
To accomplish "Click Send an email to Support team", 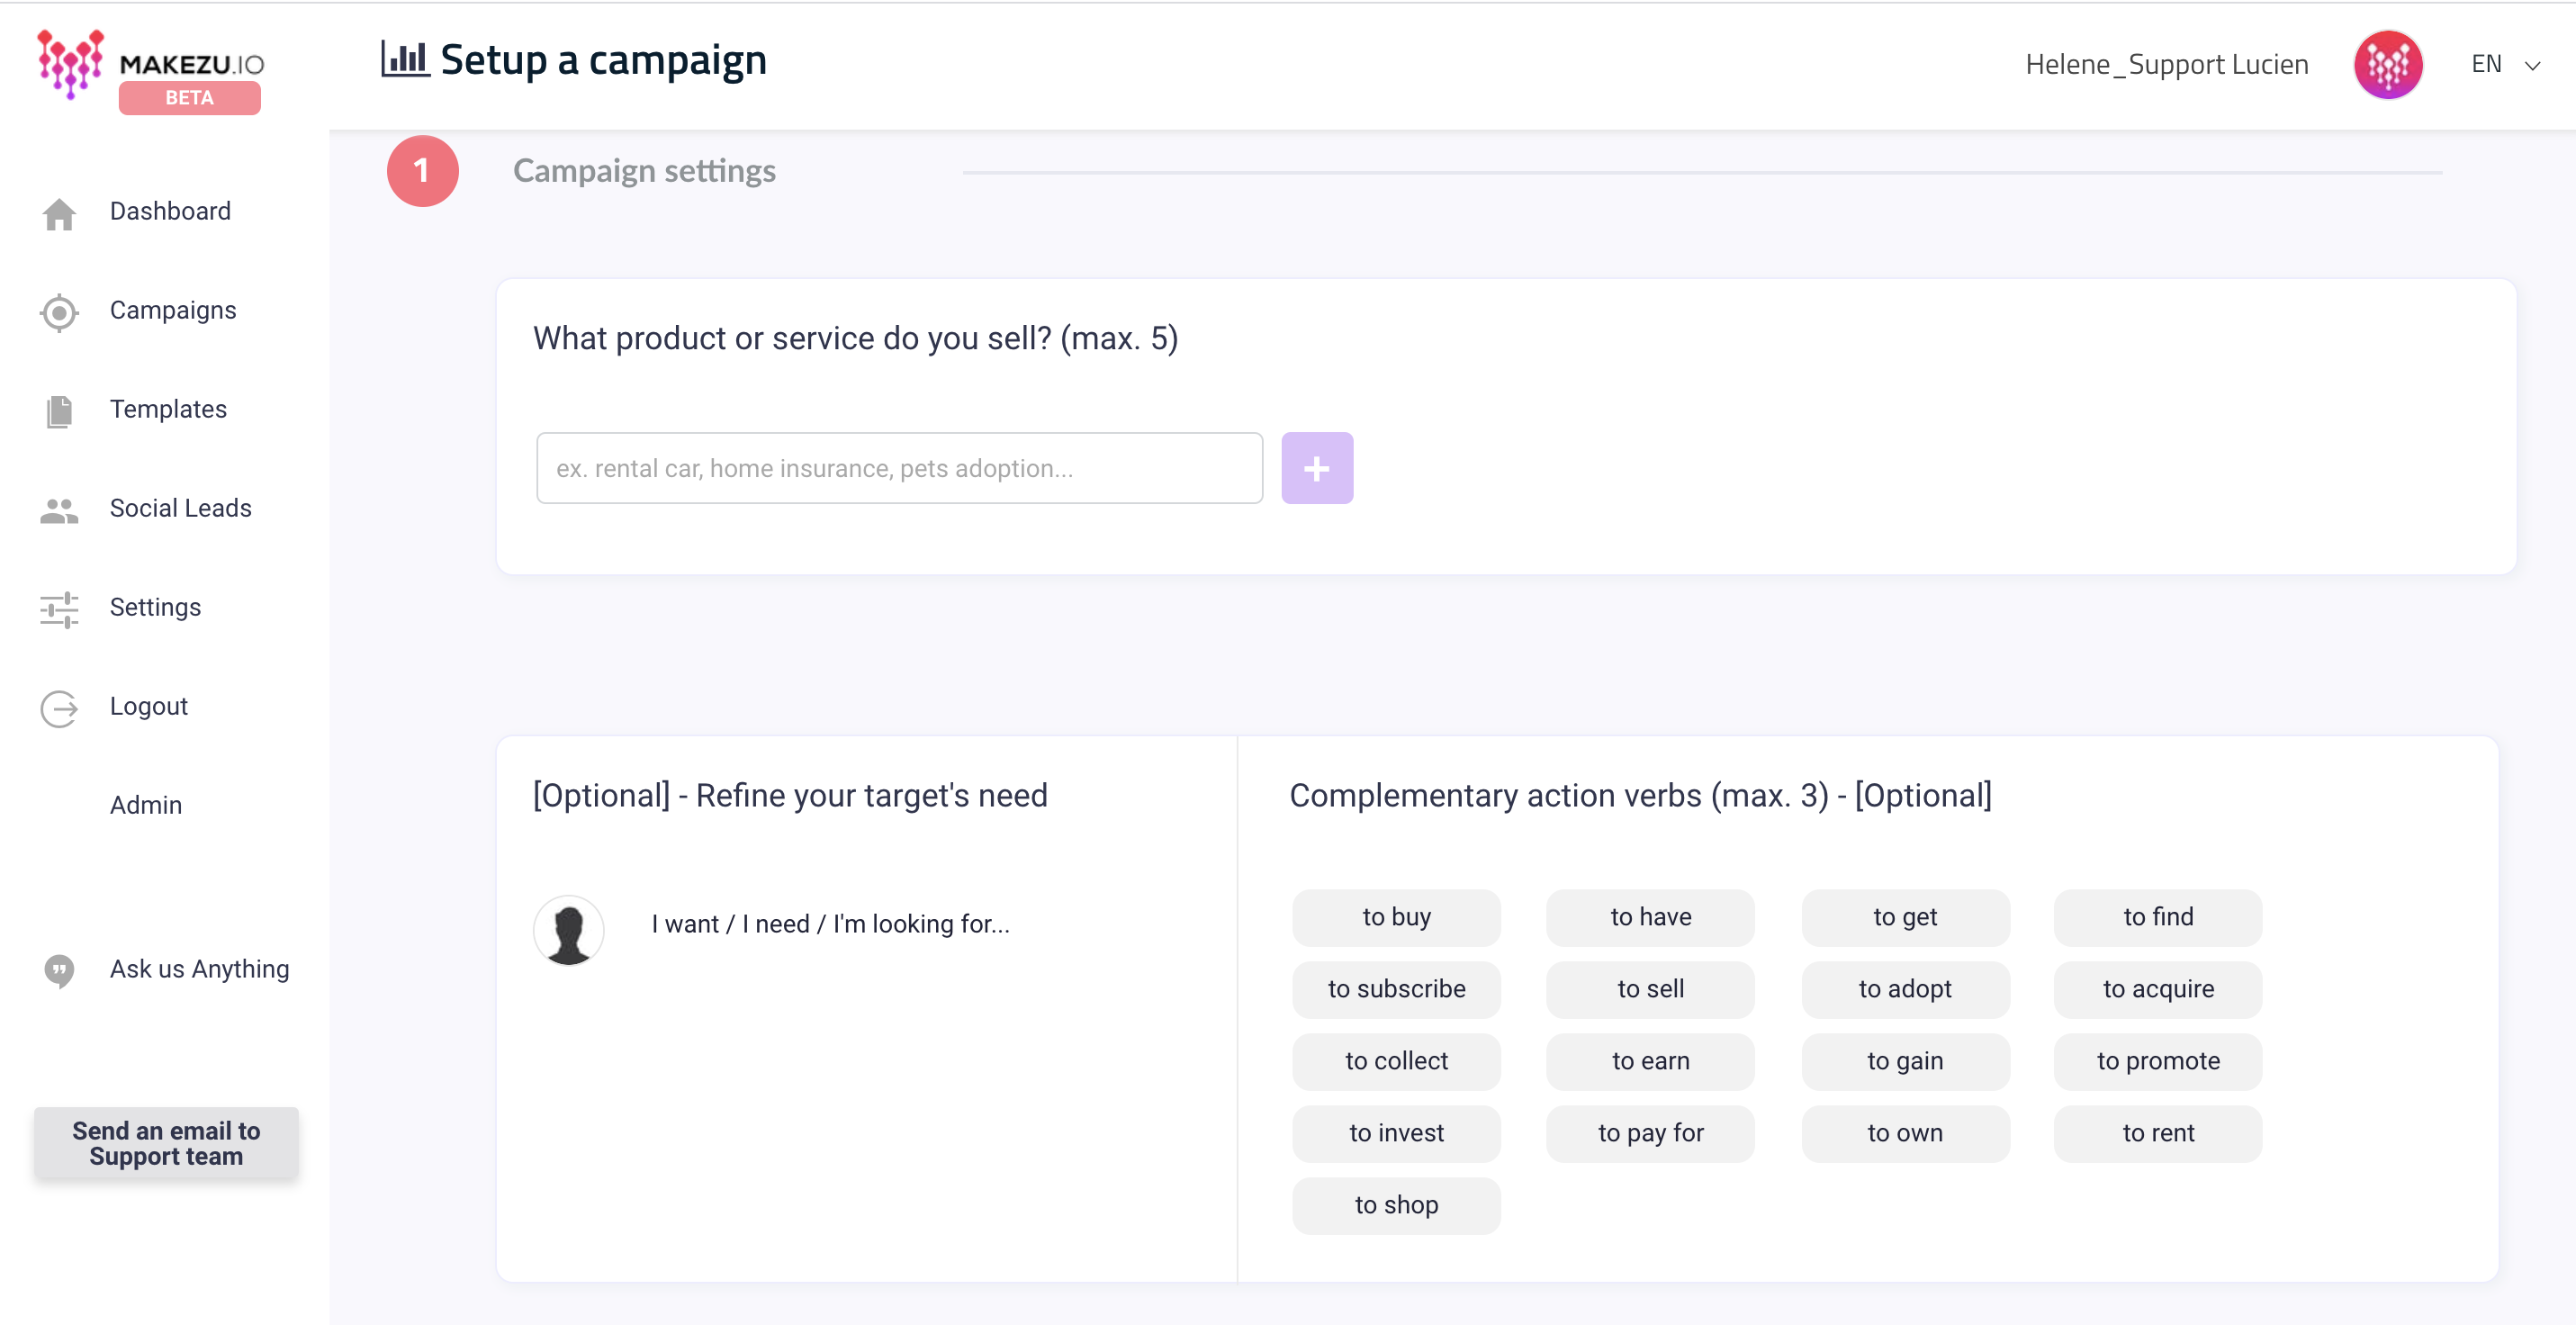I will [166, 1143].
